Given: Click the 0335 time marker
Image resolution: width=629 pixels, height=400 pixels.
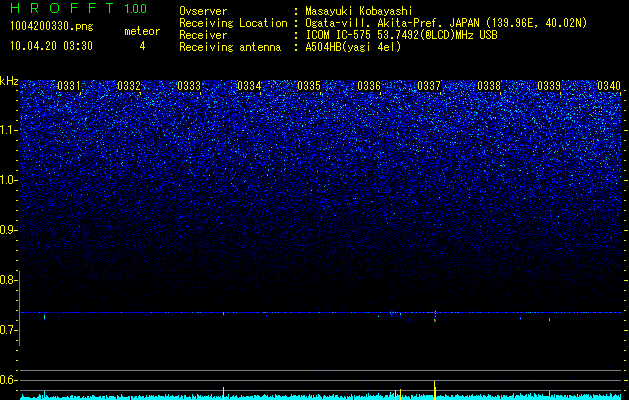Looking at the screenshot, I should (309, 86).
